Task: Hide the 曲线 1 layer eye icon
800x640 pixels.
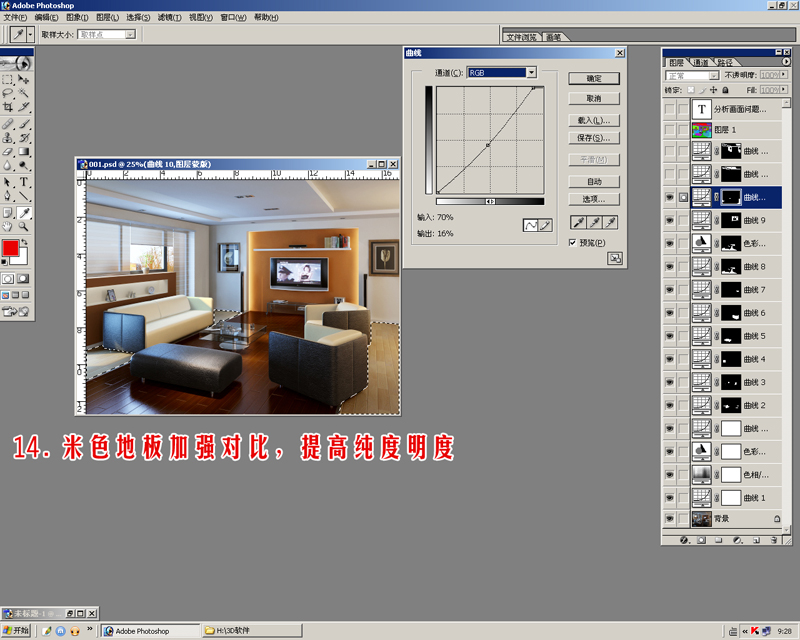Action: pos(669,498)
